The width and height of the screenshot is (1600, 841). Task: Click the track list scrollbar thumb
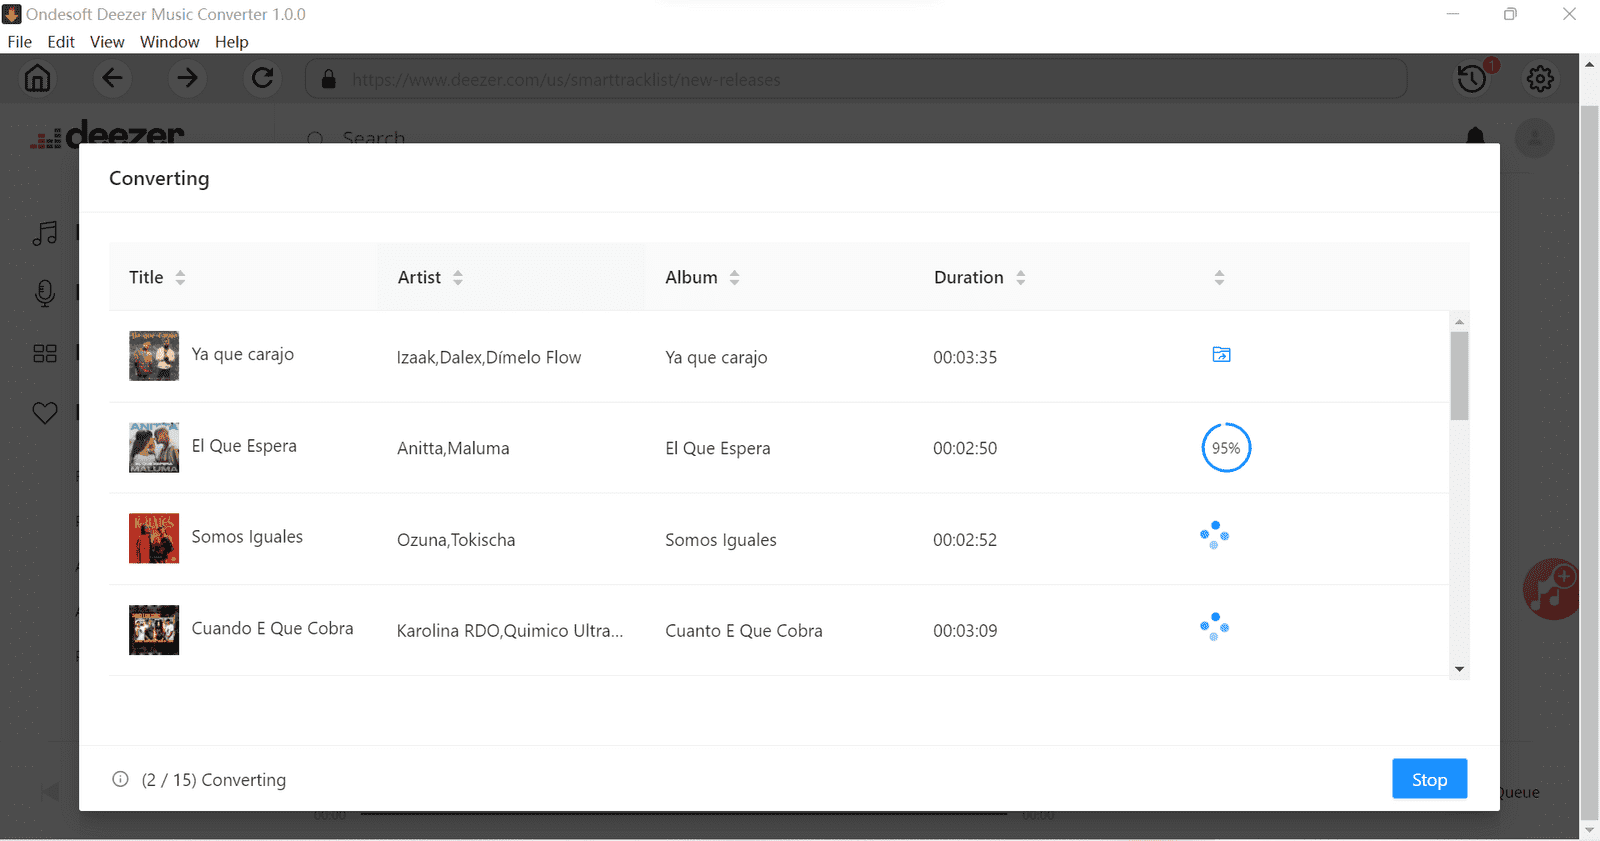pos(1459,376)
